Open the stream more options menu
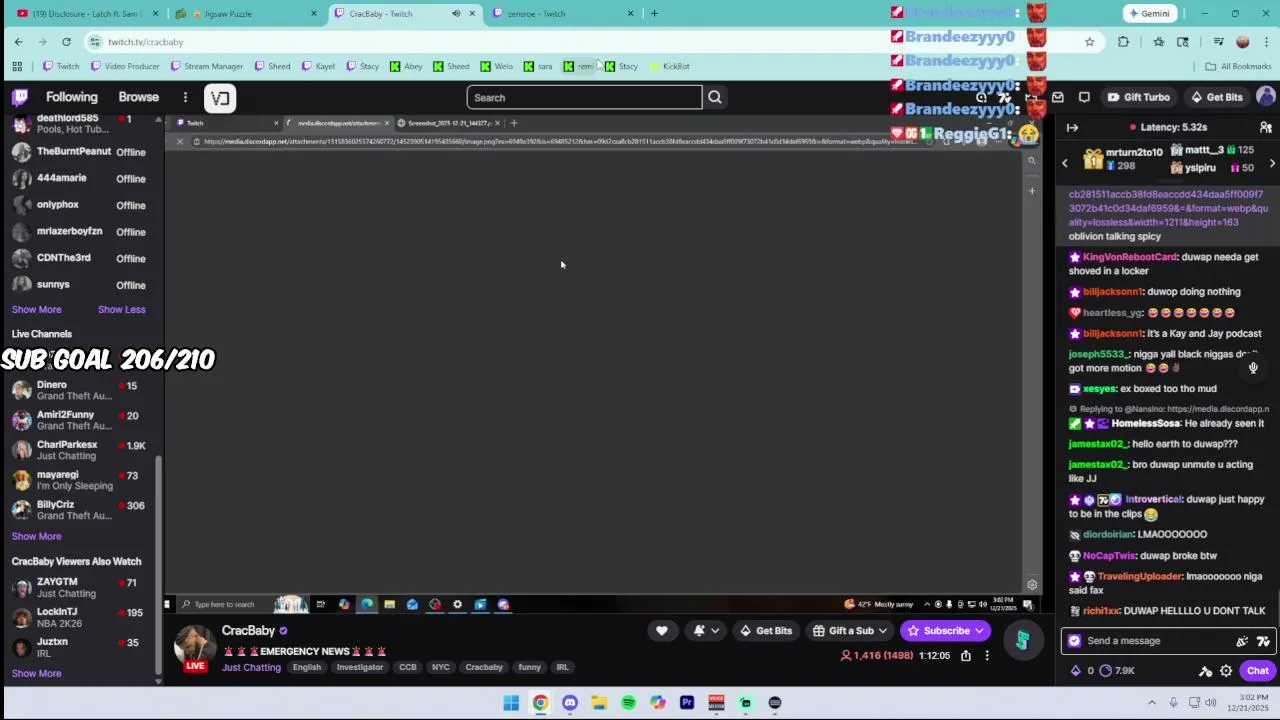This screenshot has width=1280, height=720. pos(987,656)
